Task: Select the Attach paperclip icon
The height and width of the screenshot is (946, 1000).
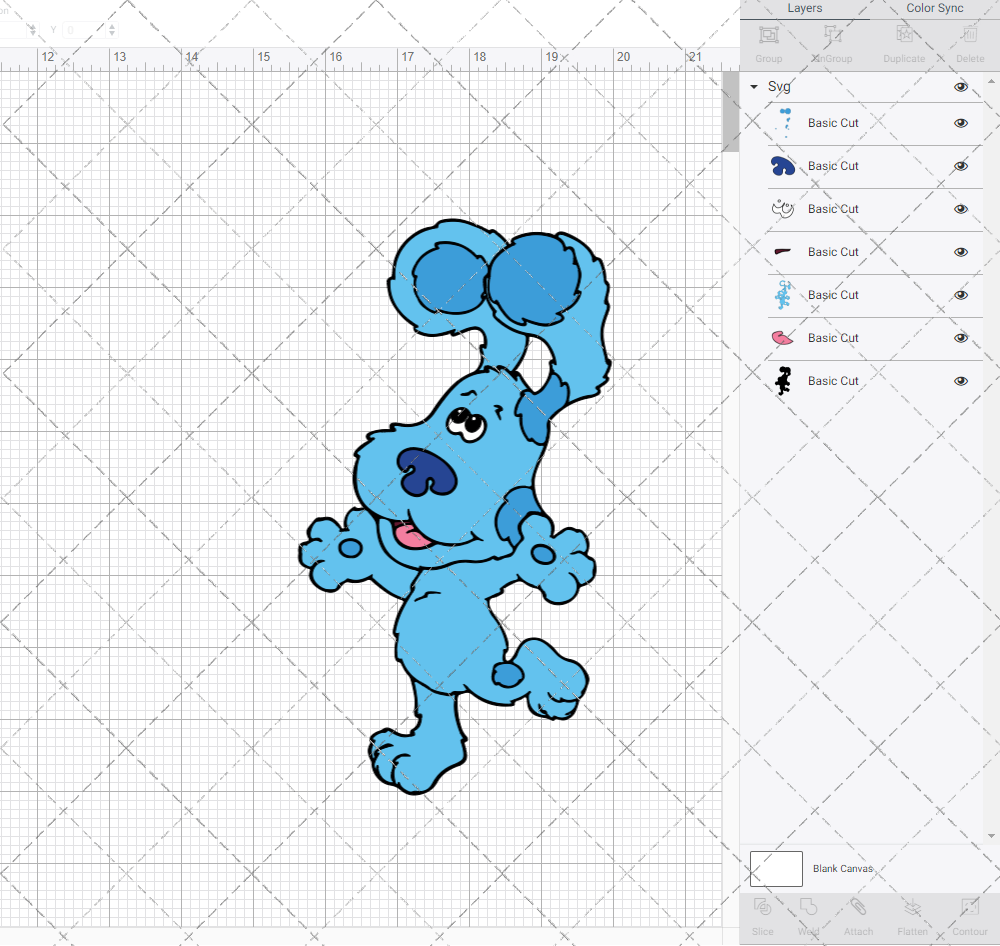Action: (858, 906)
